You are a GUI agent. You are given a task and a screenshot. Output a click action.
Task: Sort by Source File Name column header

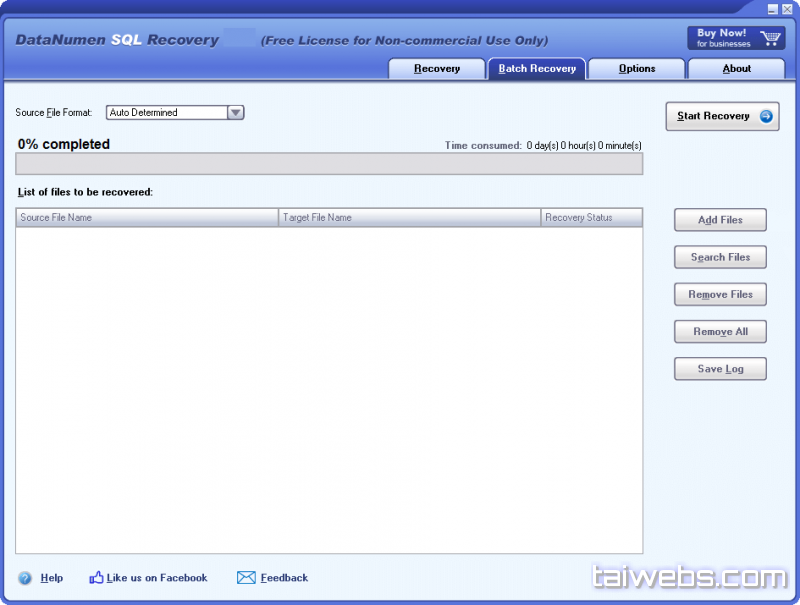[x=146, y=218]
